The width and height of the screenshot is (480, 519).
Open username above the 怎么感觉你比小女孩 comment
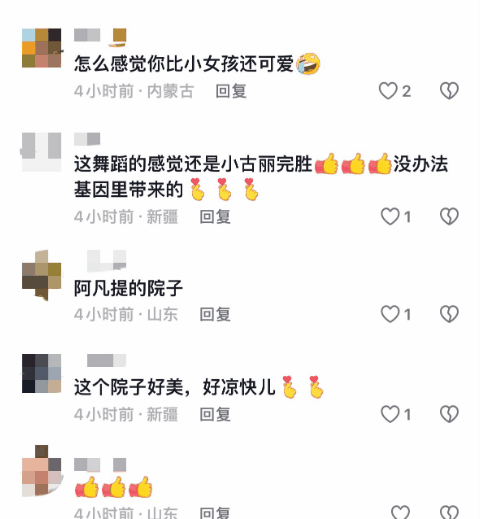point(100,36)
